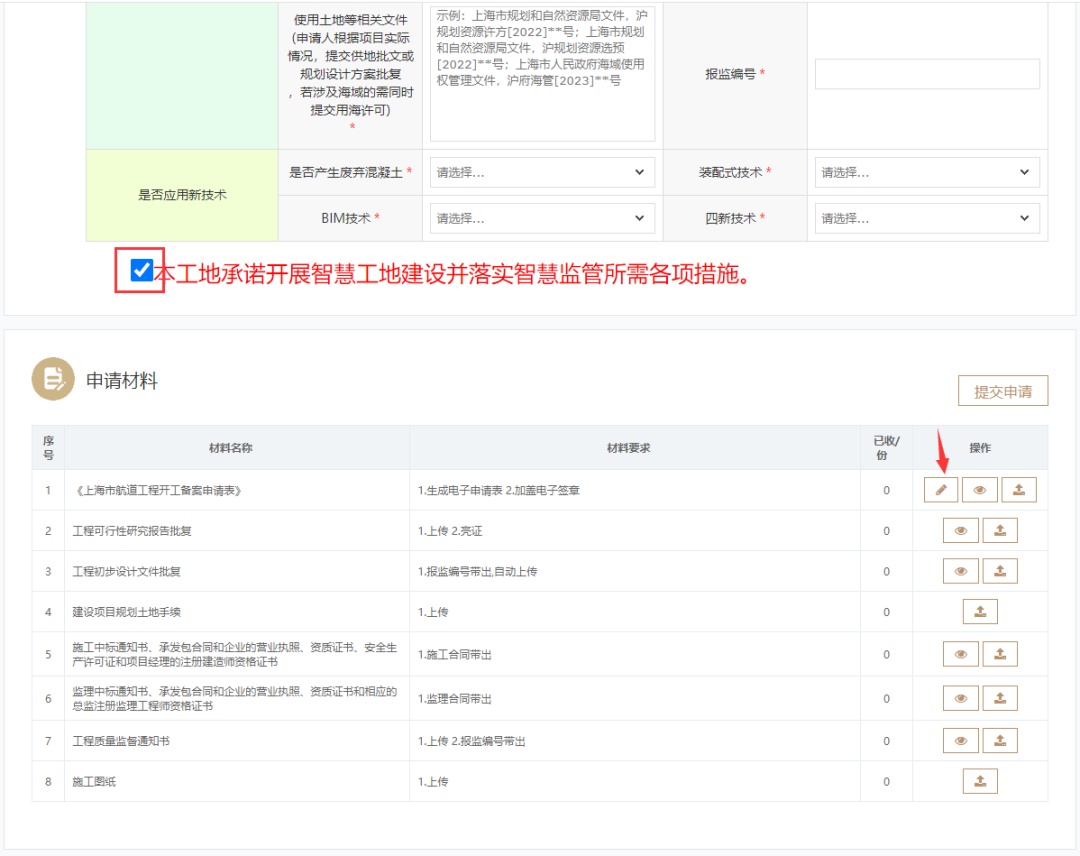Click the 报监编号 input field
Screen dimensions: 1080x856
point(927,74)
